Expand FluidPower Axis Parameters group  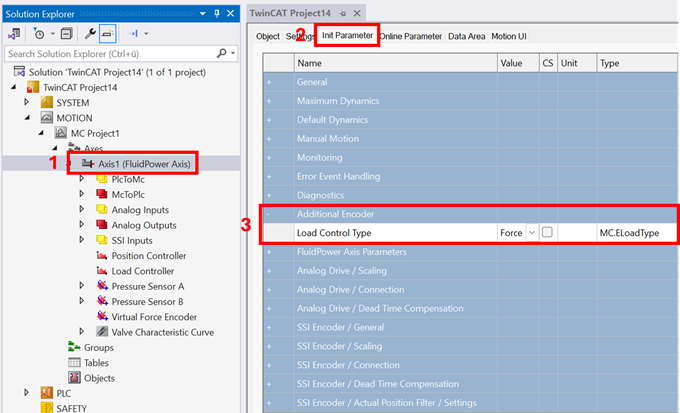269,252
